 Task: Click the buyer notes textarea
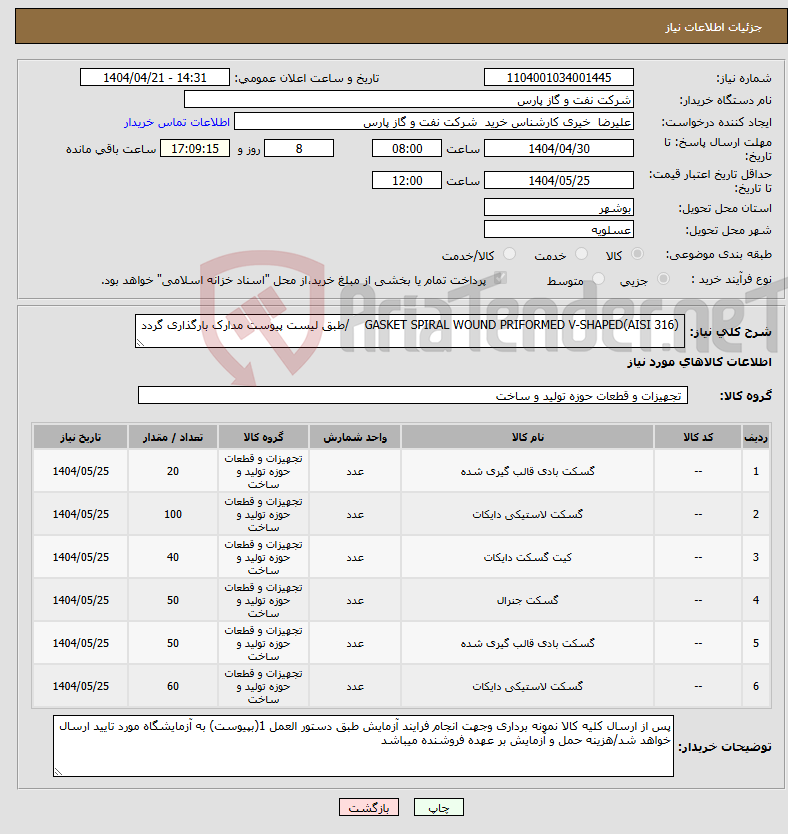(363, 746)
